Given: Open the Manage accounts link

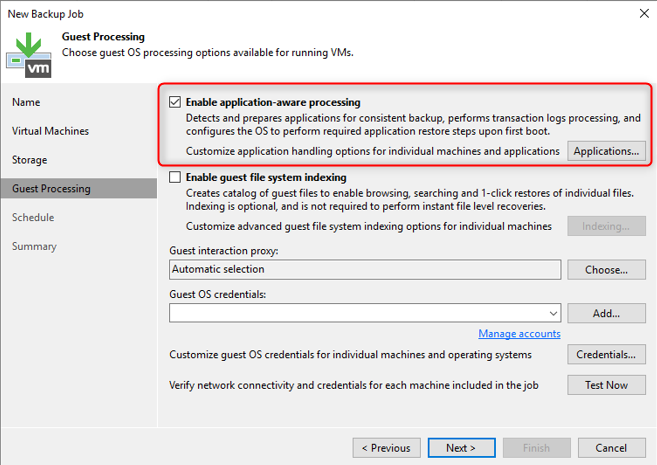Looking at the screenshot, I should 519,334.
